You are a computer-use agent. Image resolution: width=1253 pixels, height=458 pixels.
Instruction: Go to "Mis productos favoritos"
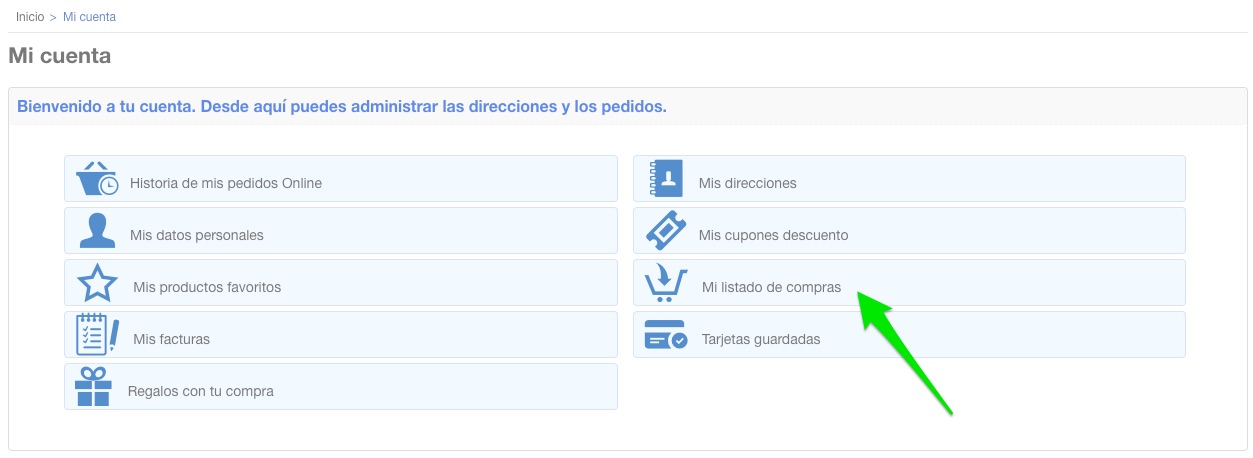tap(207, 288)
